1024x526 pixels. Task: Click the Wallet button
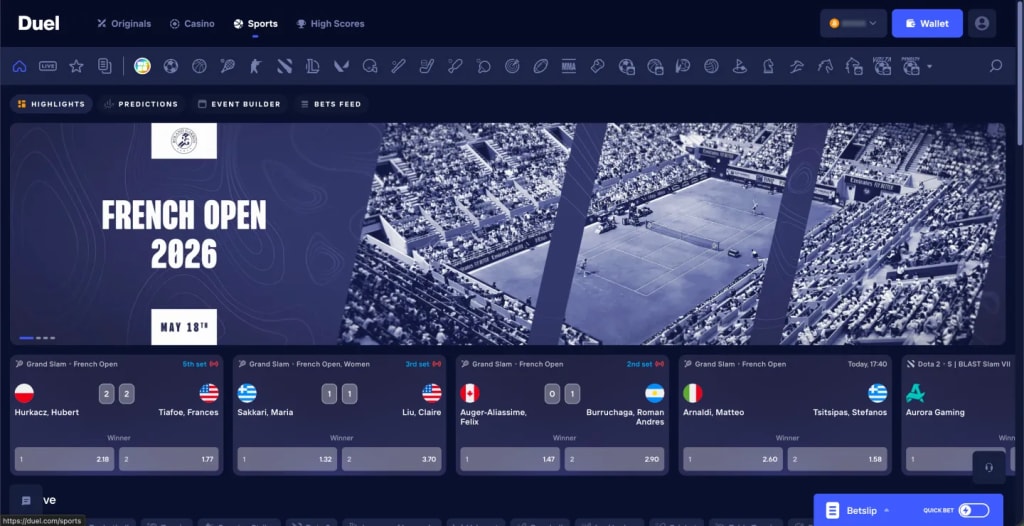[927, 24]
